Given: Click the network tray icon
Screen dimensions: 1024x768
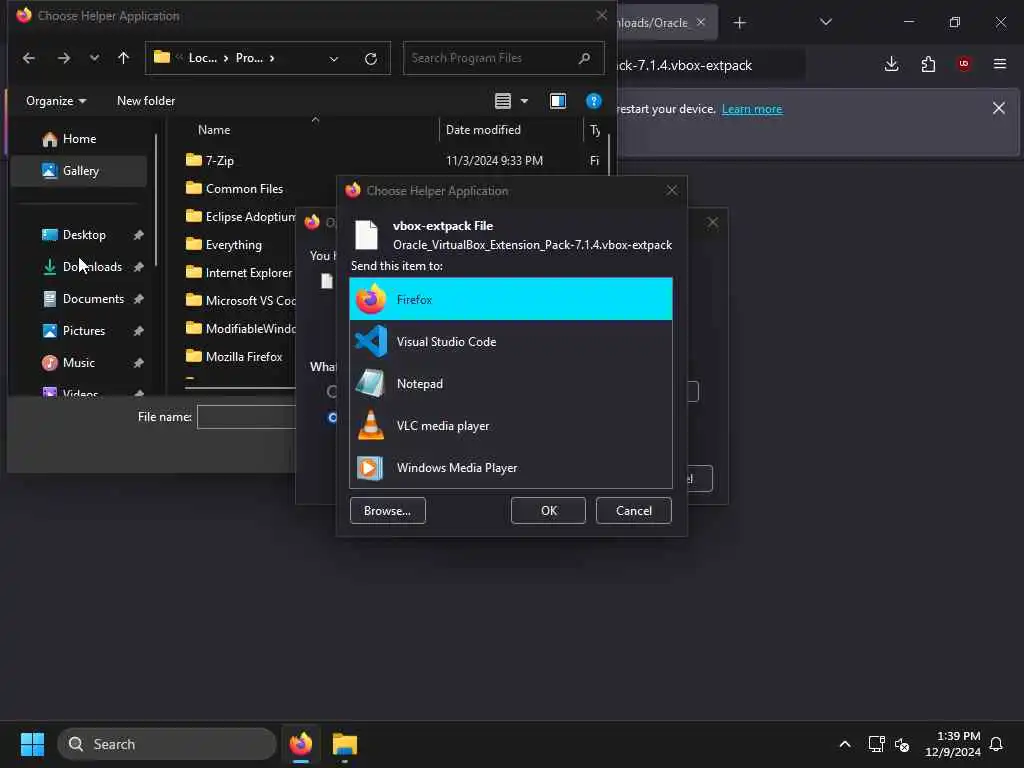Looking at the screenshot, I should click(x=876, y=744).
